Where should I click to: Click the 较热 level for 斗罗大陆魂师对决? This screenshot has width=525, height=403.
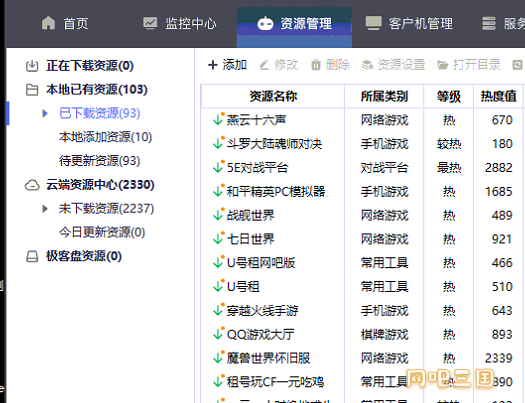[x=449, y=144]
